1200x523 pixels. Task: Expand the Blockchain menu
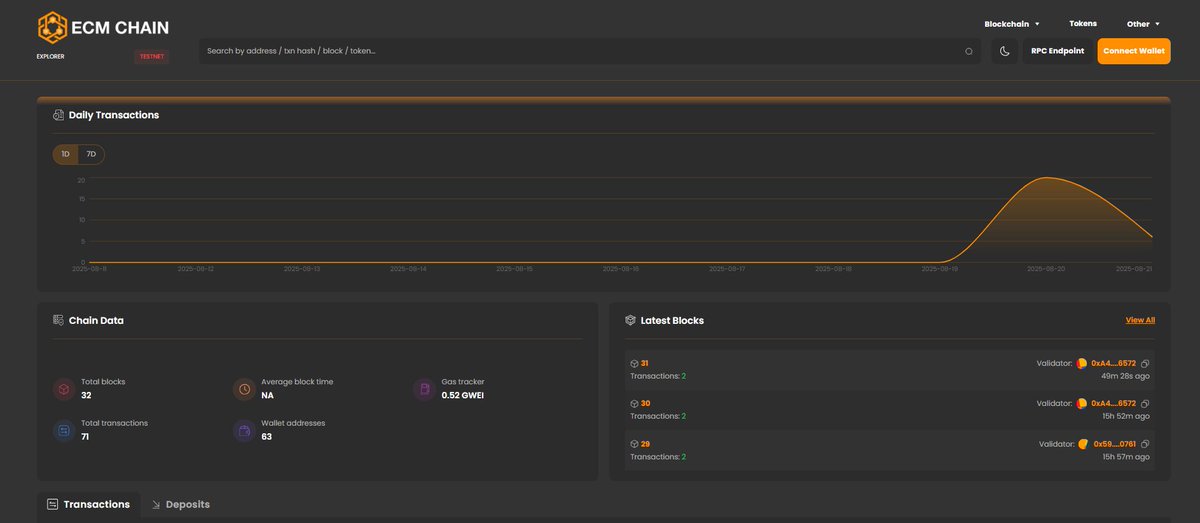click(x=1012, y=23)
